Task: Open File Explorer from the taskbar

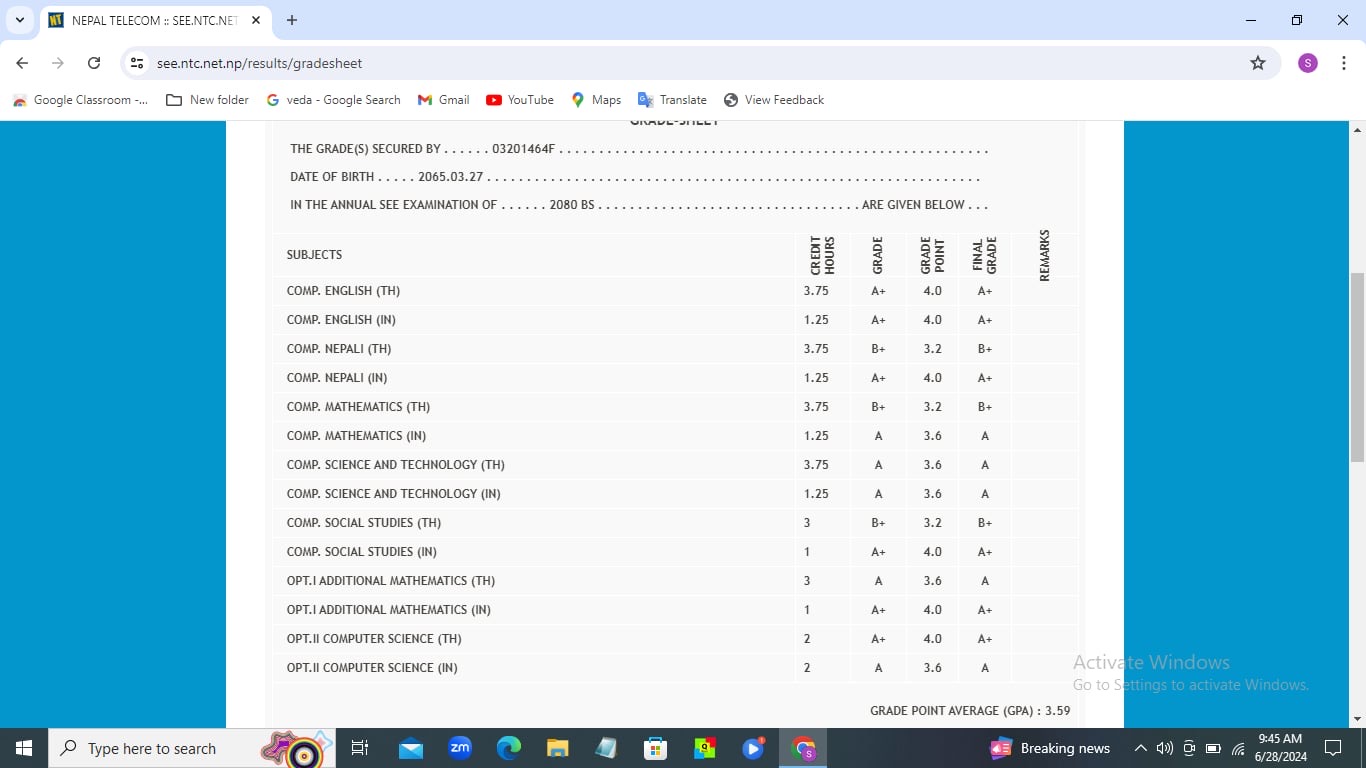Action: pyautogui.click(x=557, y=748)
